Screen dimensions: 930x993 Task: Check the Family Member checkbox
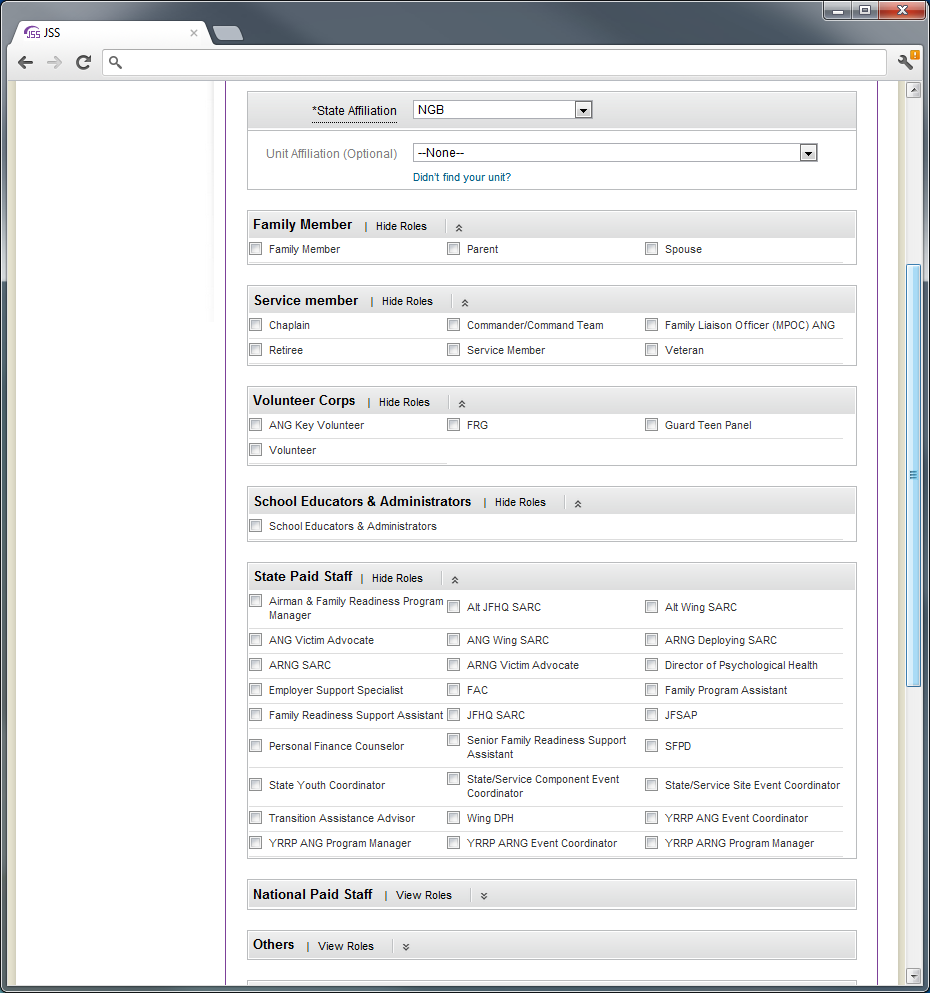(256, 249)
